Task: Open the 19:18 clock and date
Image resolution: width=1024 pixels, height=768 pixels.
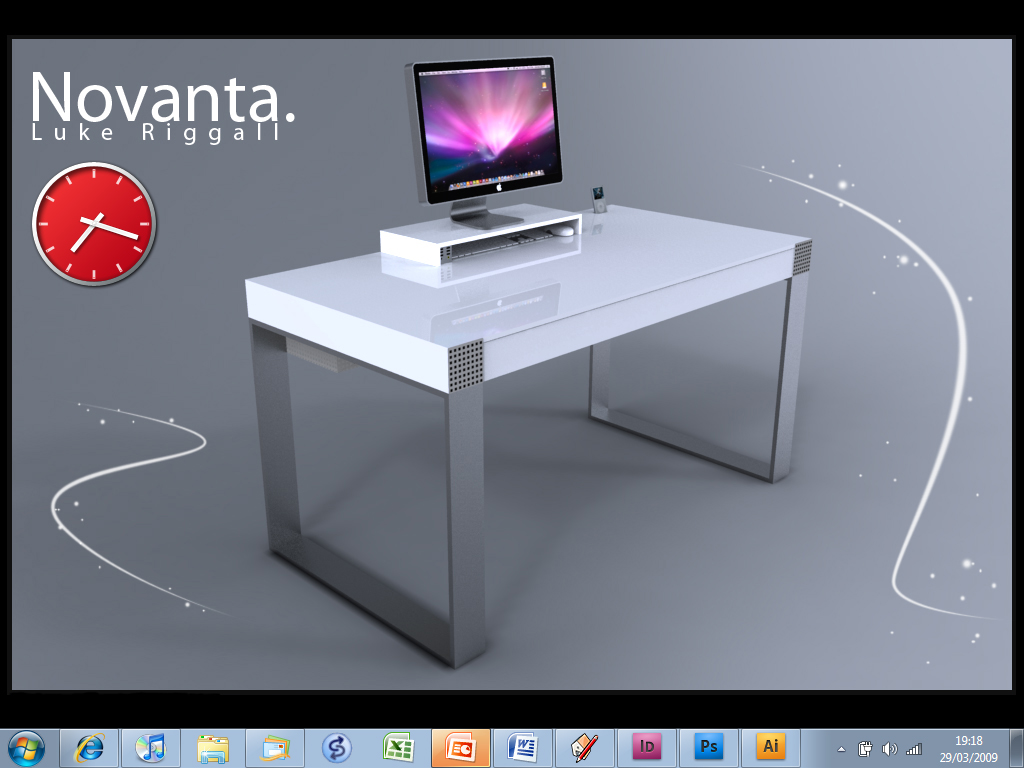Action: [968, 749]
